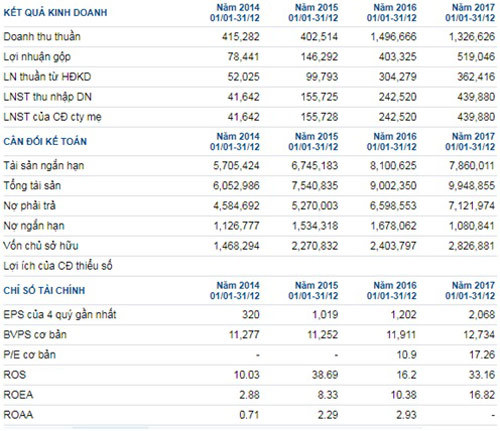Select Năm 2017 column header in business results
The width and height of the screenshot is (500, 431).
tap(470, 13)
